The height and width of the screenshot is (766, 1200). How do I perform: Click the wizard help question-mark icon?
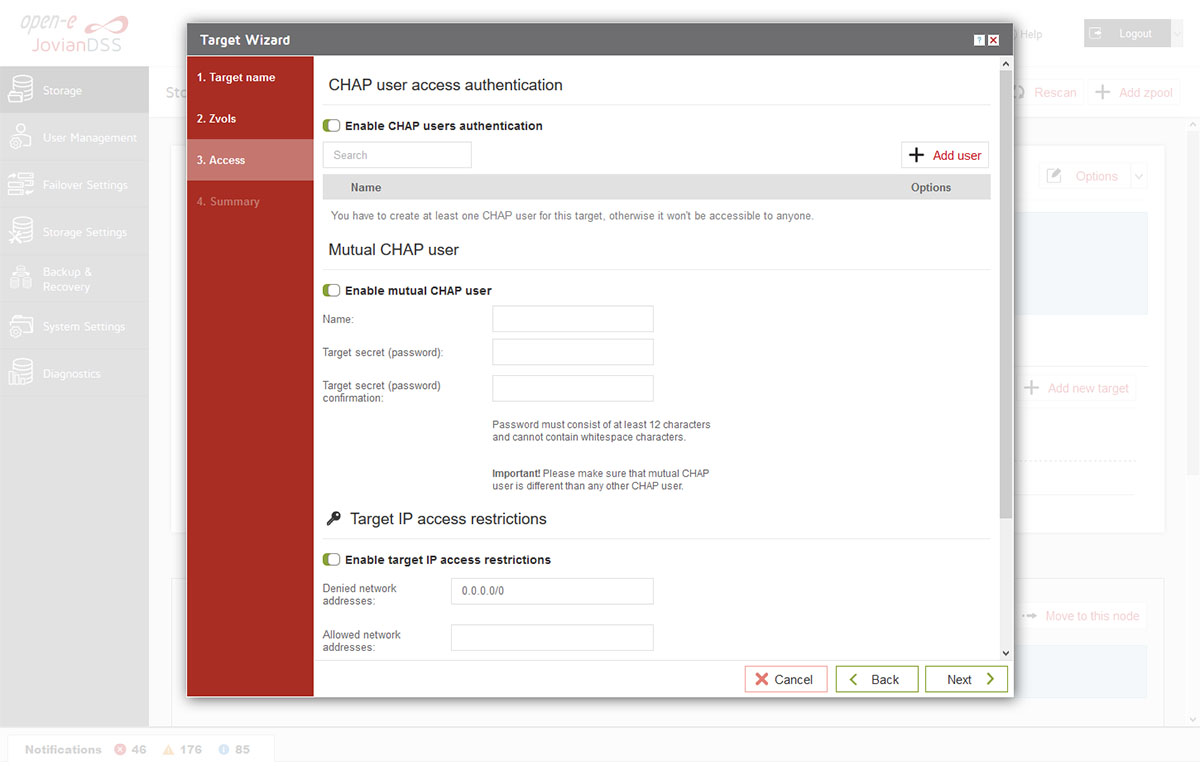[979, 40]
